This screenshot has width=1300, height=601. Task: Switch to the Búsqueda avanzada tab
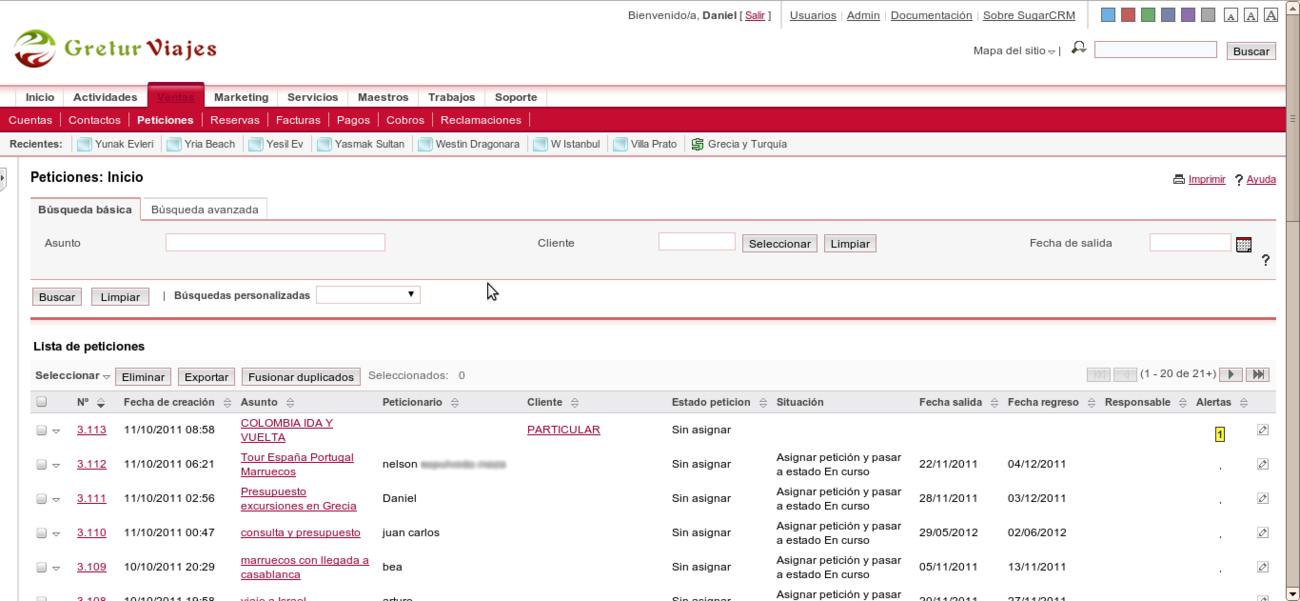click(204, 210)
